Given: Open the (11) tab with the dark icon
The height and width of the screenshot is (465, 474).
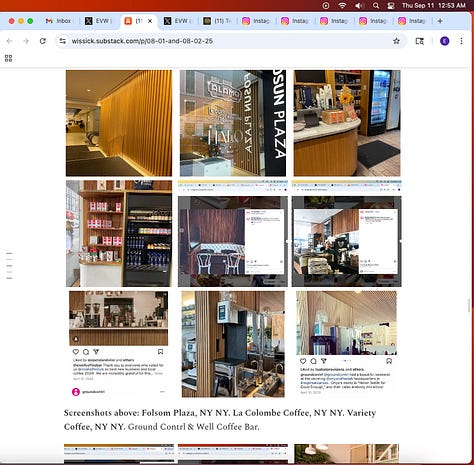Looking at the screenshot, I should click(217, 21).
